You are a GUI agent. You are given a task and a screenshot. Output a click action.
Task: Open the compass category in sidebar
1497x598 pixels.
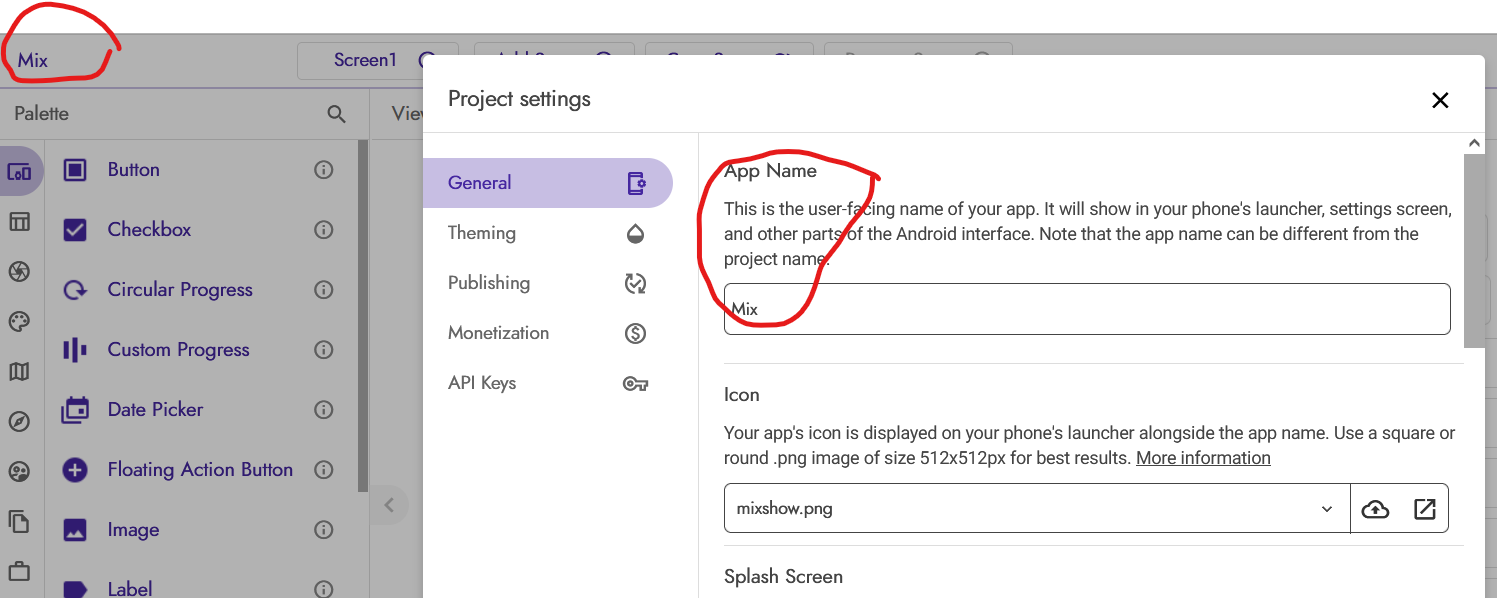19,422
